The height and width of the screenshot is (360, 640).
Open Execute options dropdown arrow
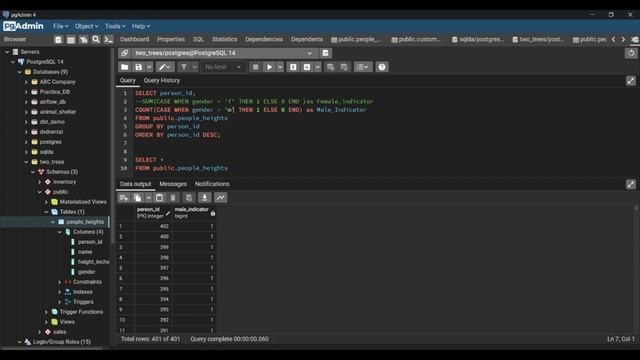pos(280,67)
